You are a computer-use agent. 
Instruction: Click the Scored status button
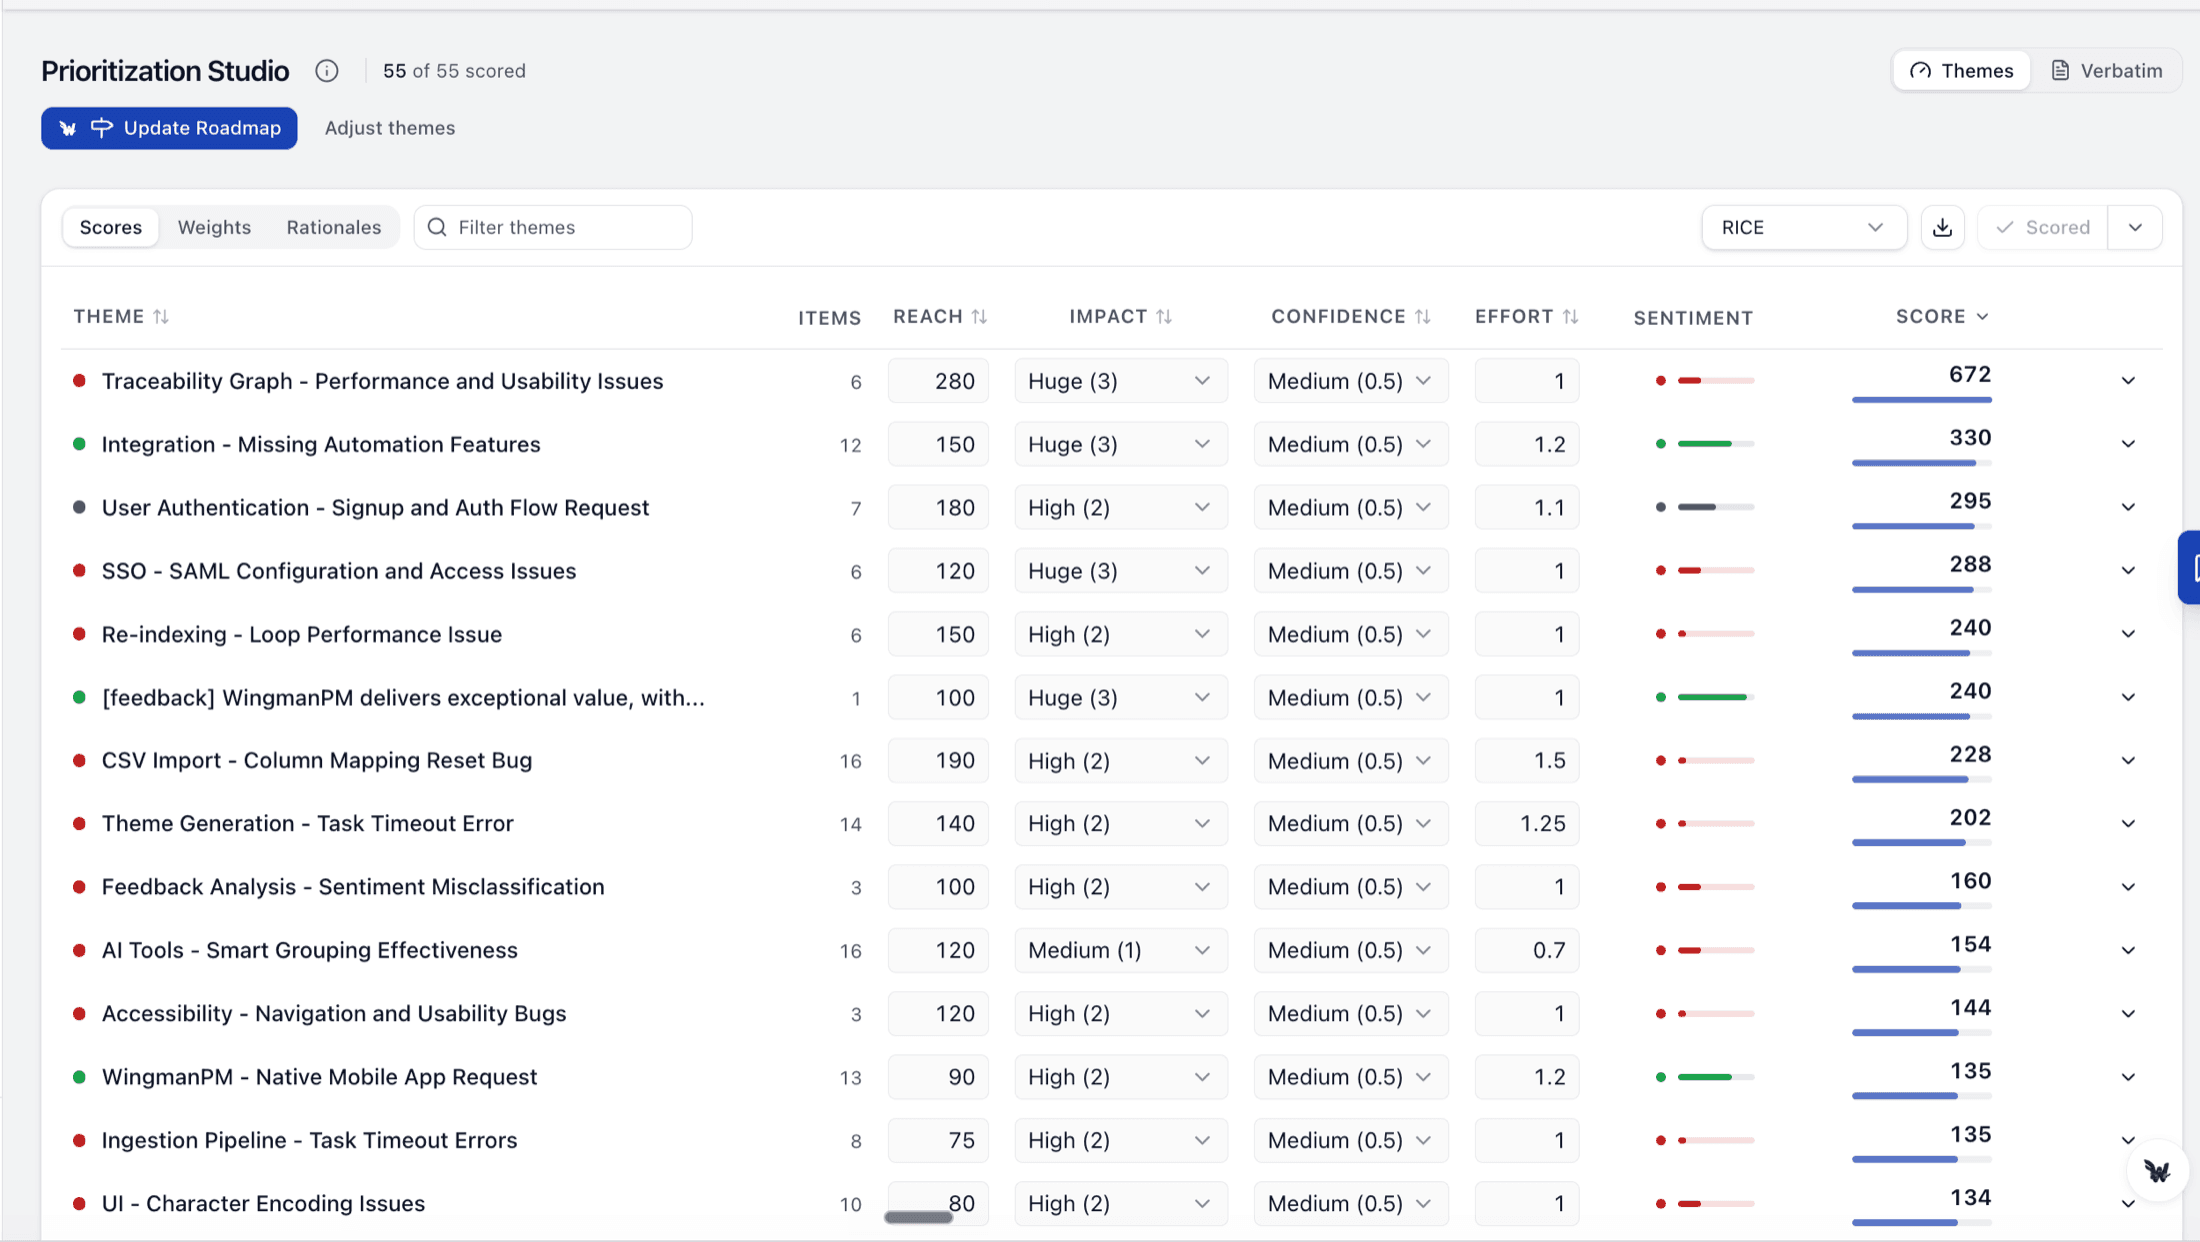[x=2042, y=228]
